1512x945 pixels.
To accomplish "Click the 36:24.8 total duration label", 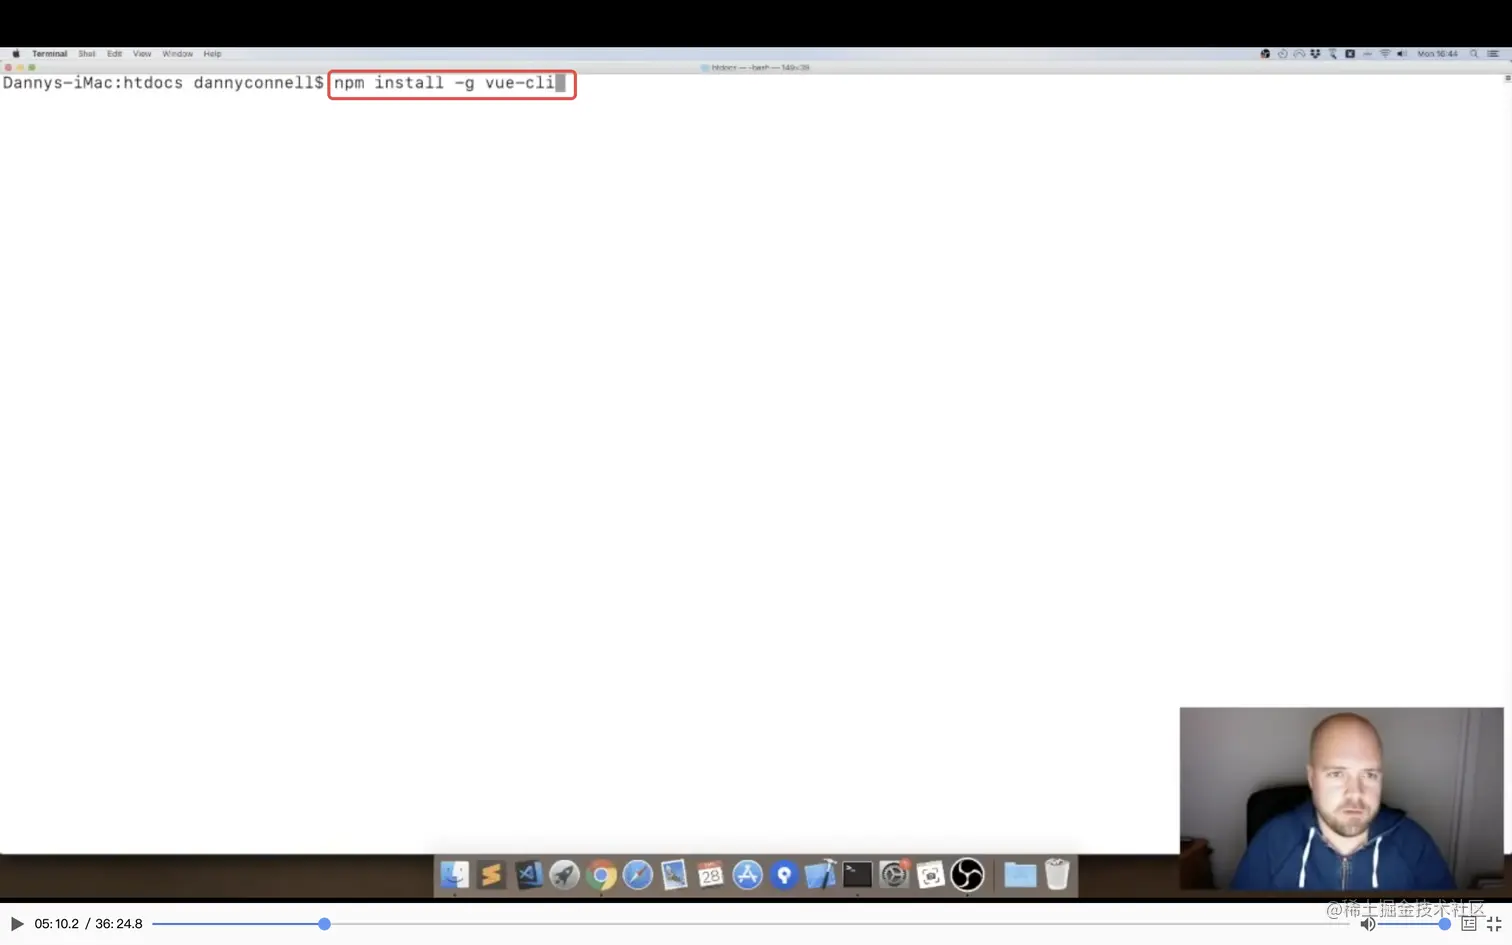I will [x=118, y=924].
